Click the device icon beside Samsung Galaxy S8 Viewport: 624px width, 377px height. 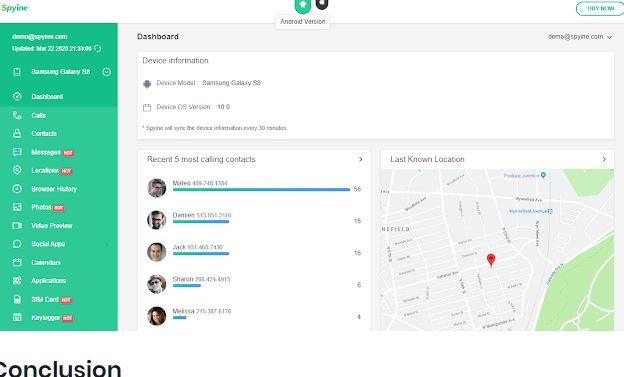[x=17, y=72]
